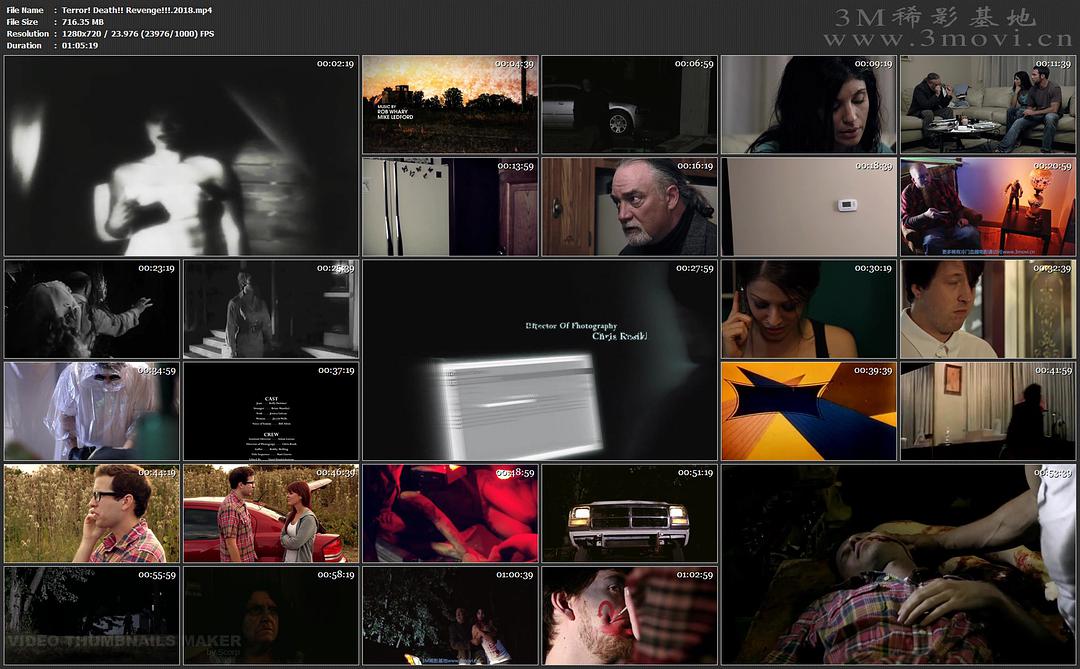Open the large black-and-white thumbnail at 00:02:19
The width and height of the screenshot is (1080, 669).
(181, 156)
